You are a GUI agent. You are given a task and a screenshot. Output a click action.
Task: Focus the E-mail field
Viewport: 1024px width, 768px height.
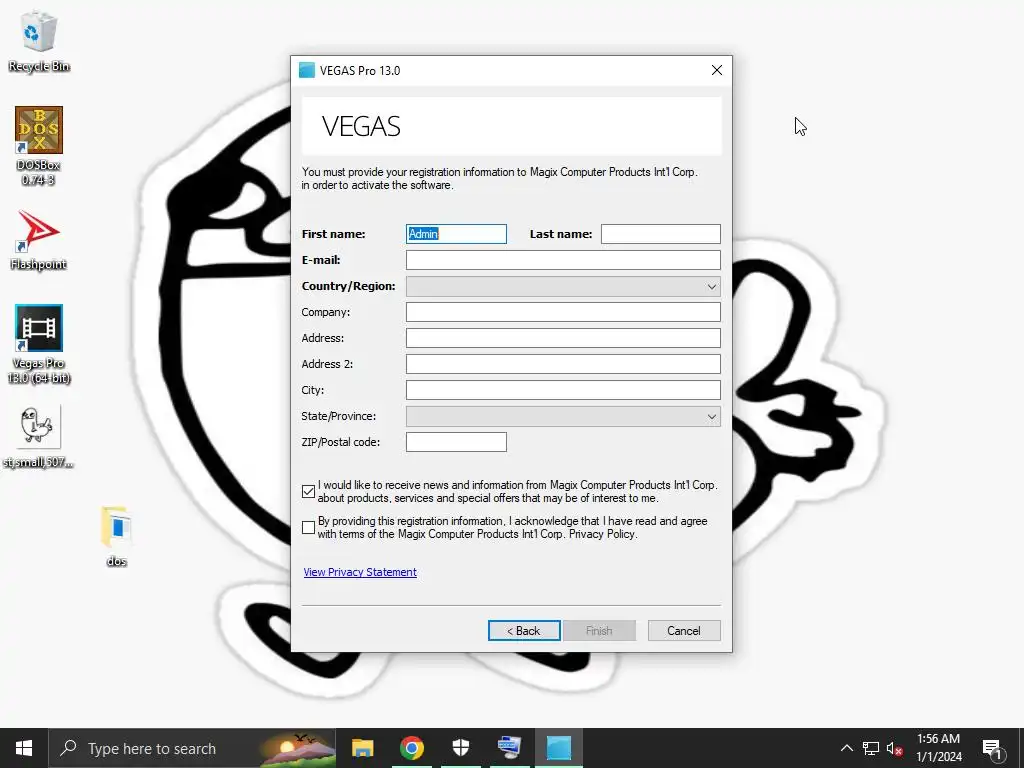point(563,260)
